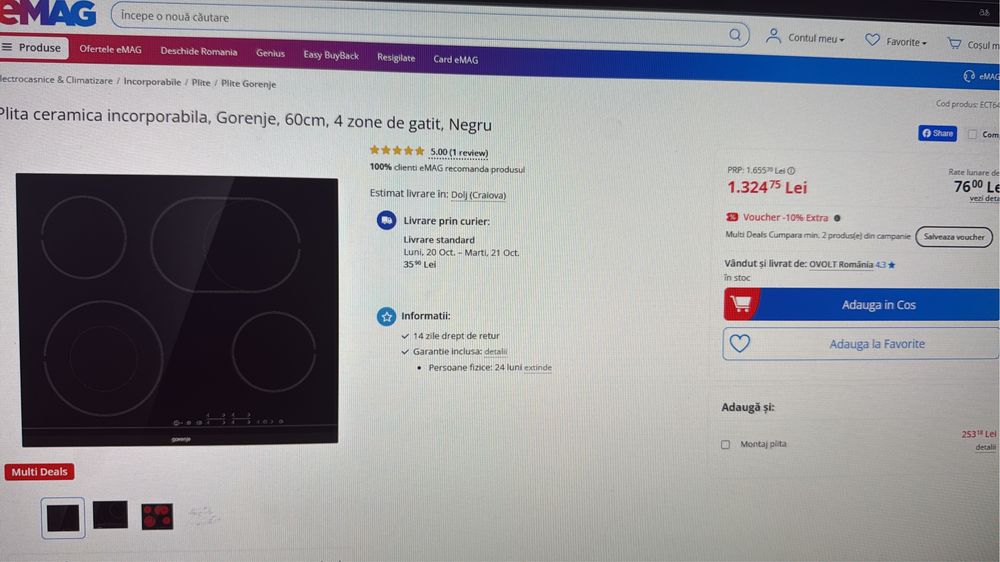1000x562 pixels.
Task: Open the eMAG logo homepage
Action: pyautogui.click(x=48, y=12)
